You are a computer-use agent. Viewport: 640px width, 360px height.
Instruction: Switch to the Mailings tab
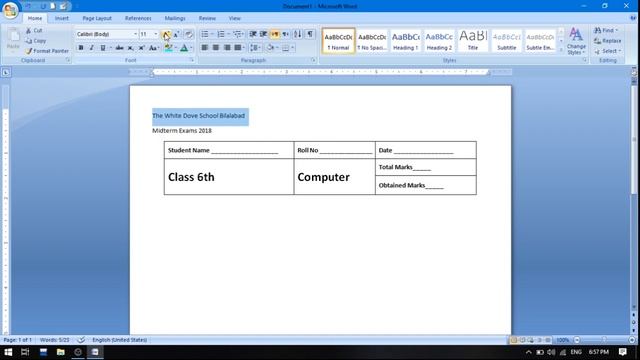click(x=175, y=18)
